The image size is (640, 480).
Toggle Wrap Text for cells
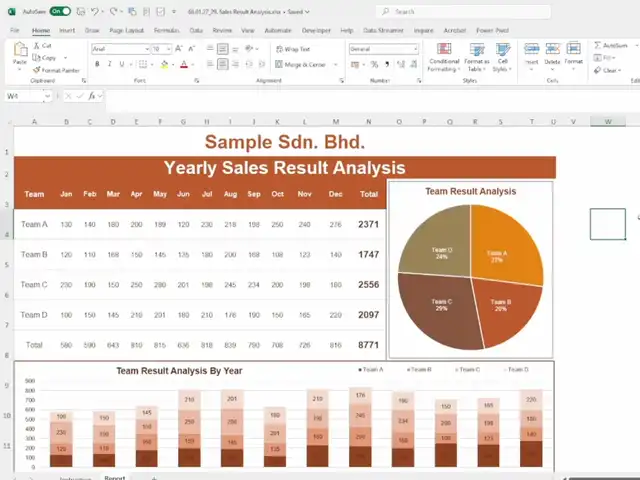point(292,48)
